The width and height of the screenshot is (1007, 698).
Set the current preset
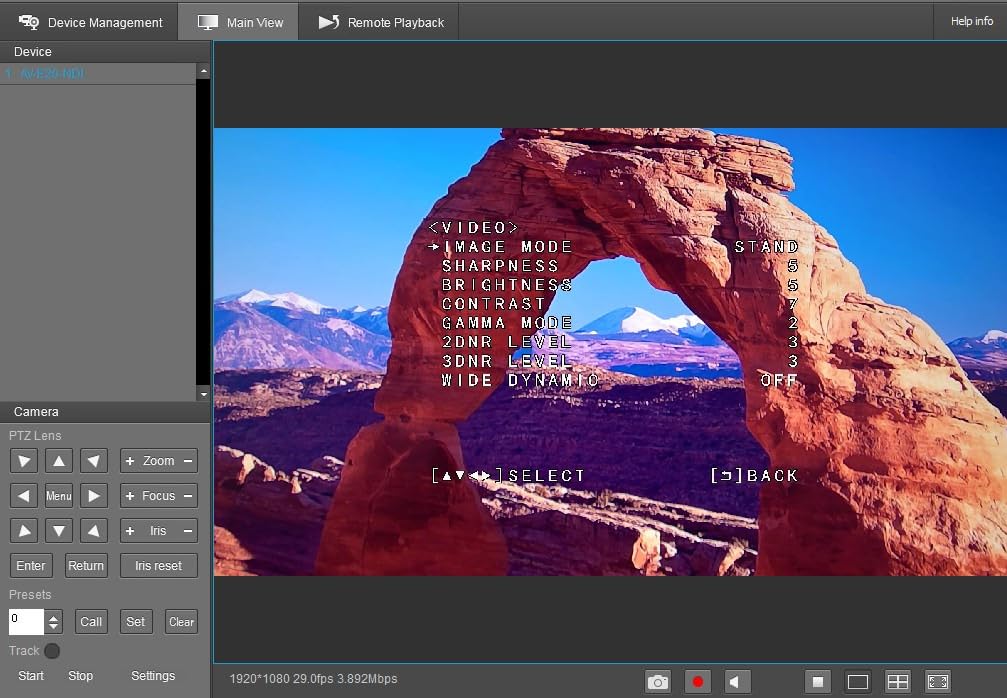tap(136, 622)
